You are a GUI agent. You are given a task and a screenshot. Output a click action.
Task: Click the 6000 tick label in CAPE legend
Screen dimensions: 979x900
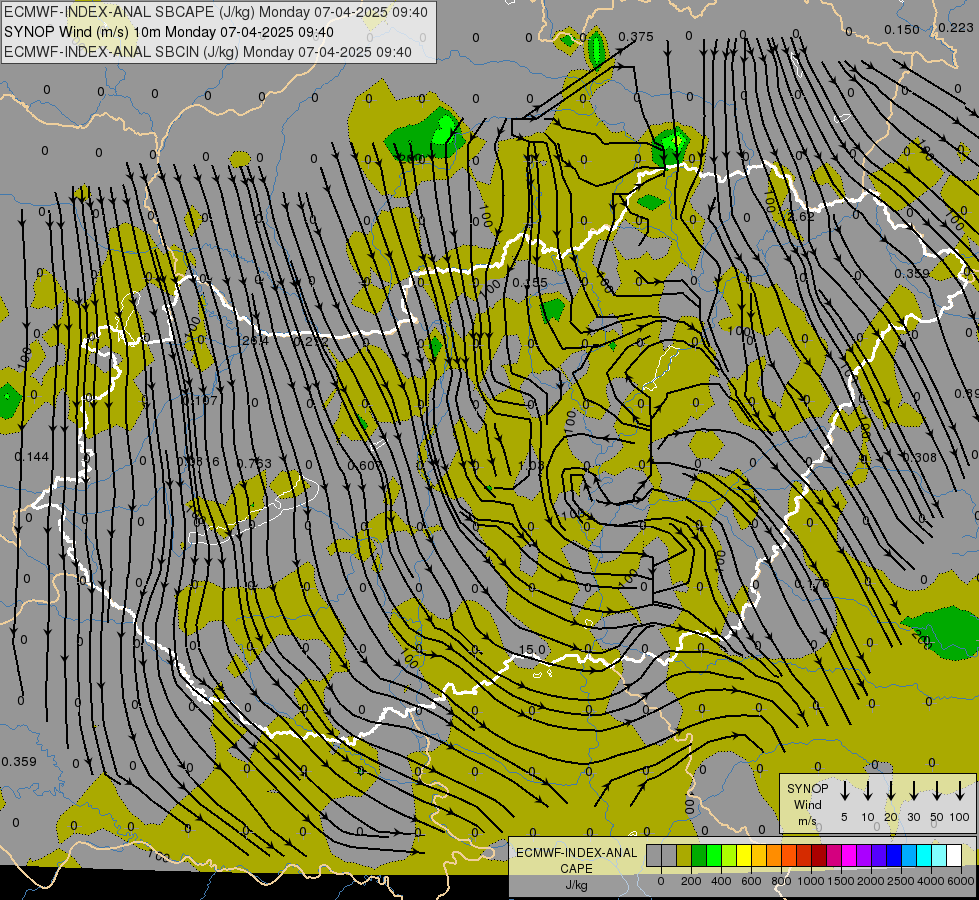click(960, 881)
